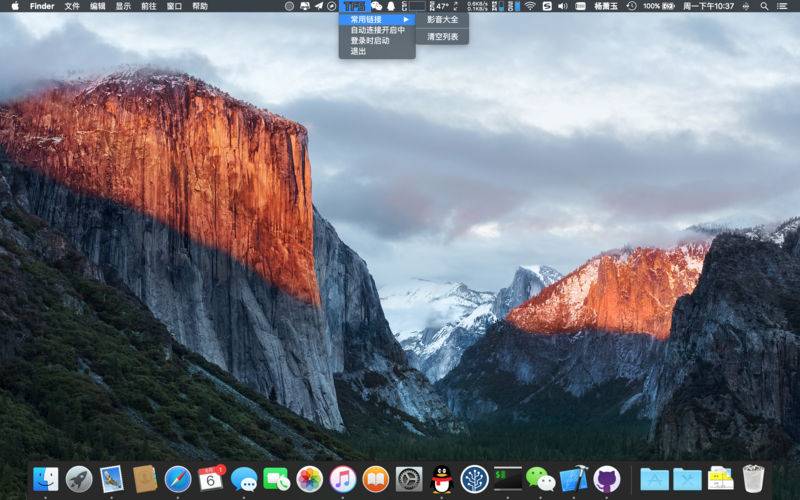800x500 pixels.
Task: Open Notification Center list icon
Action: pyautogui.click(x=782, y=6)
